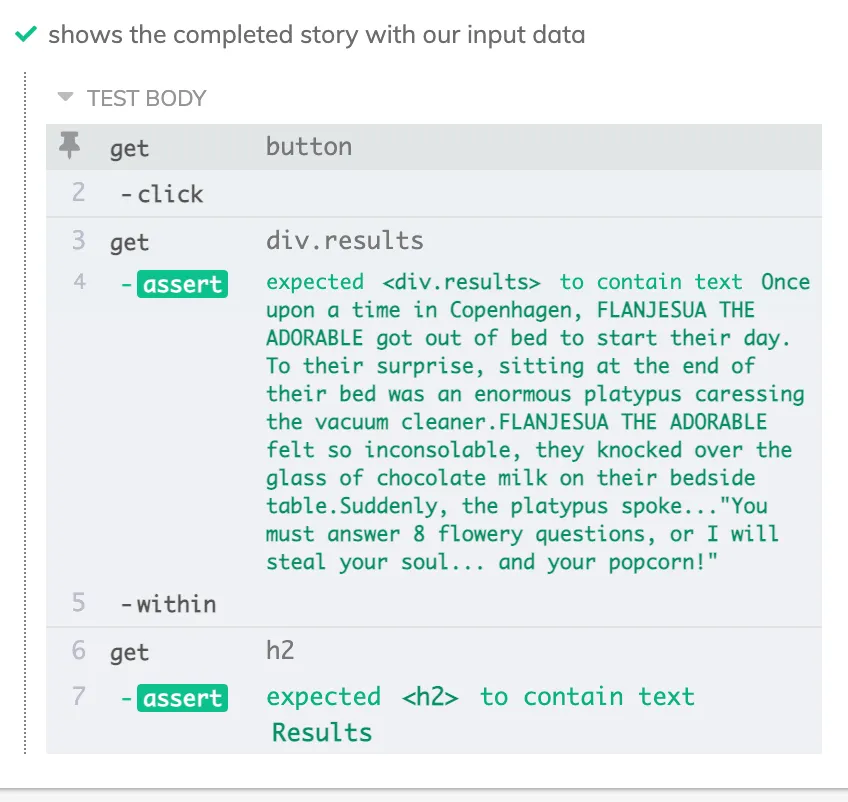Screen dimensions: 848x802
Task: Click the 'Once upon a time' assertion message
Action: (x=538, y=421)
